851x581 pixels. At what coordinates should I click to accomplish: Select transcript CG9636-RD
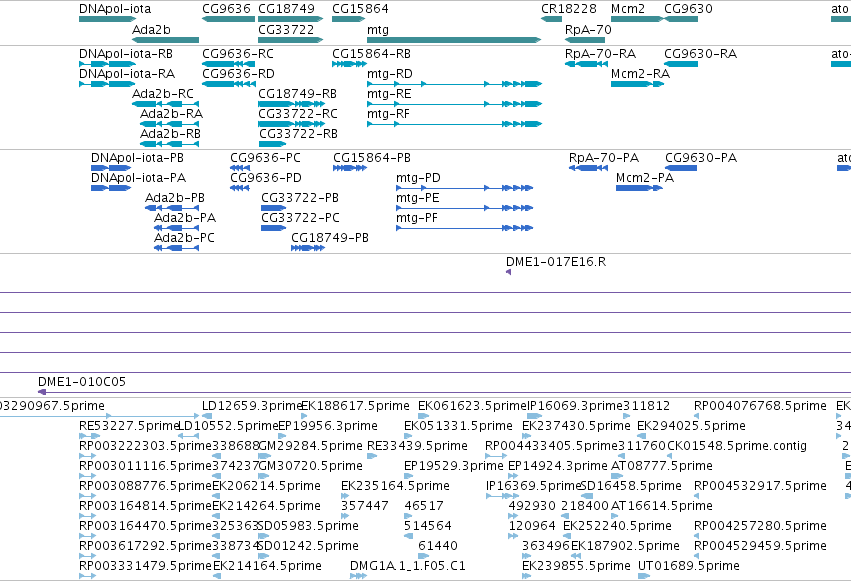point(228,84)
